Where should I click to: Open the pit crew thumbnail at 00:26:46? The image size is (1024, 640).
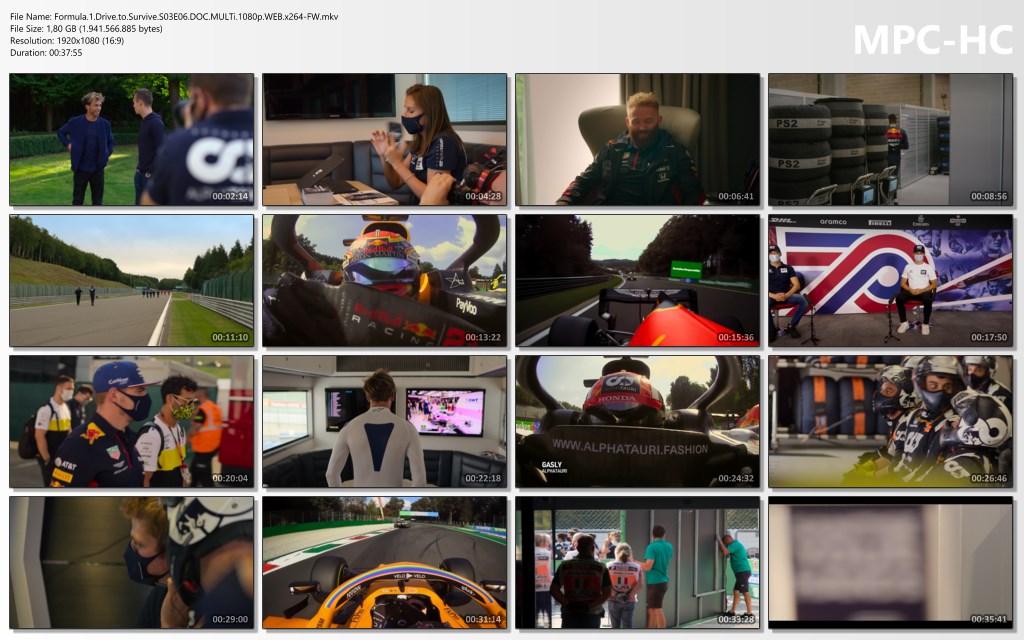tap(890, 421)
